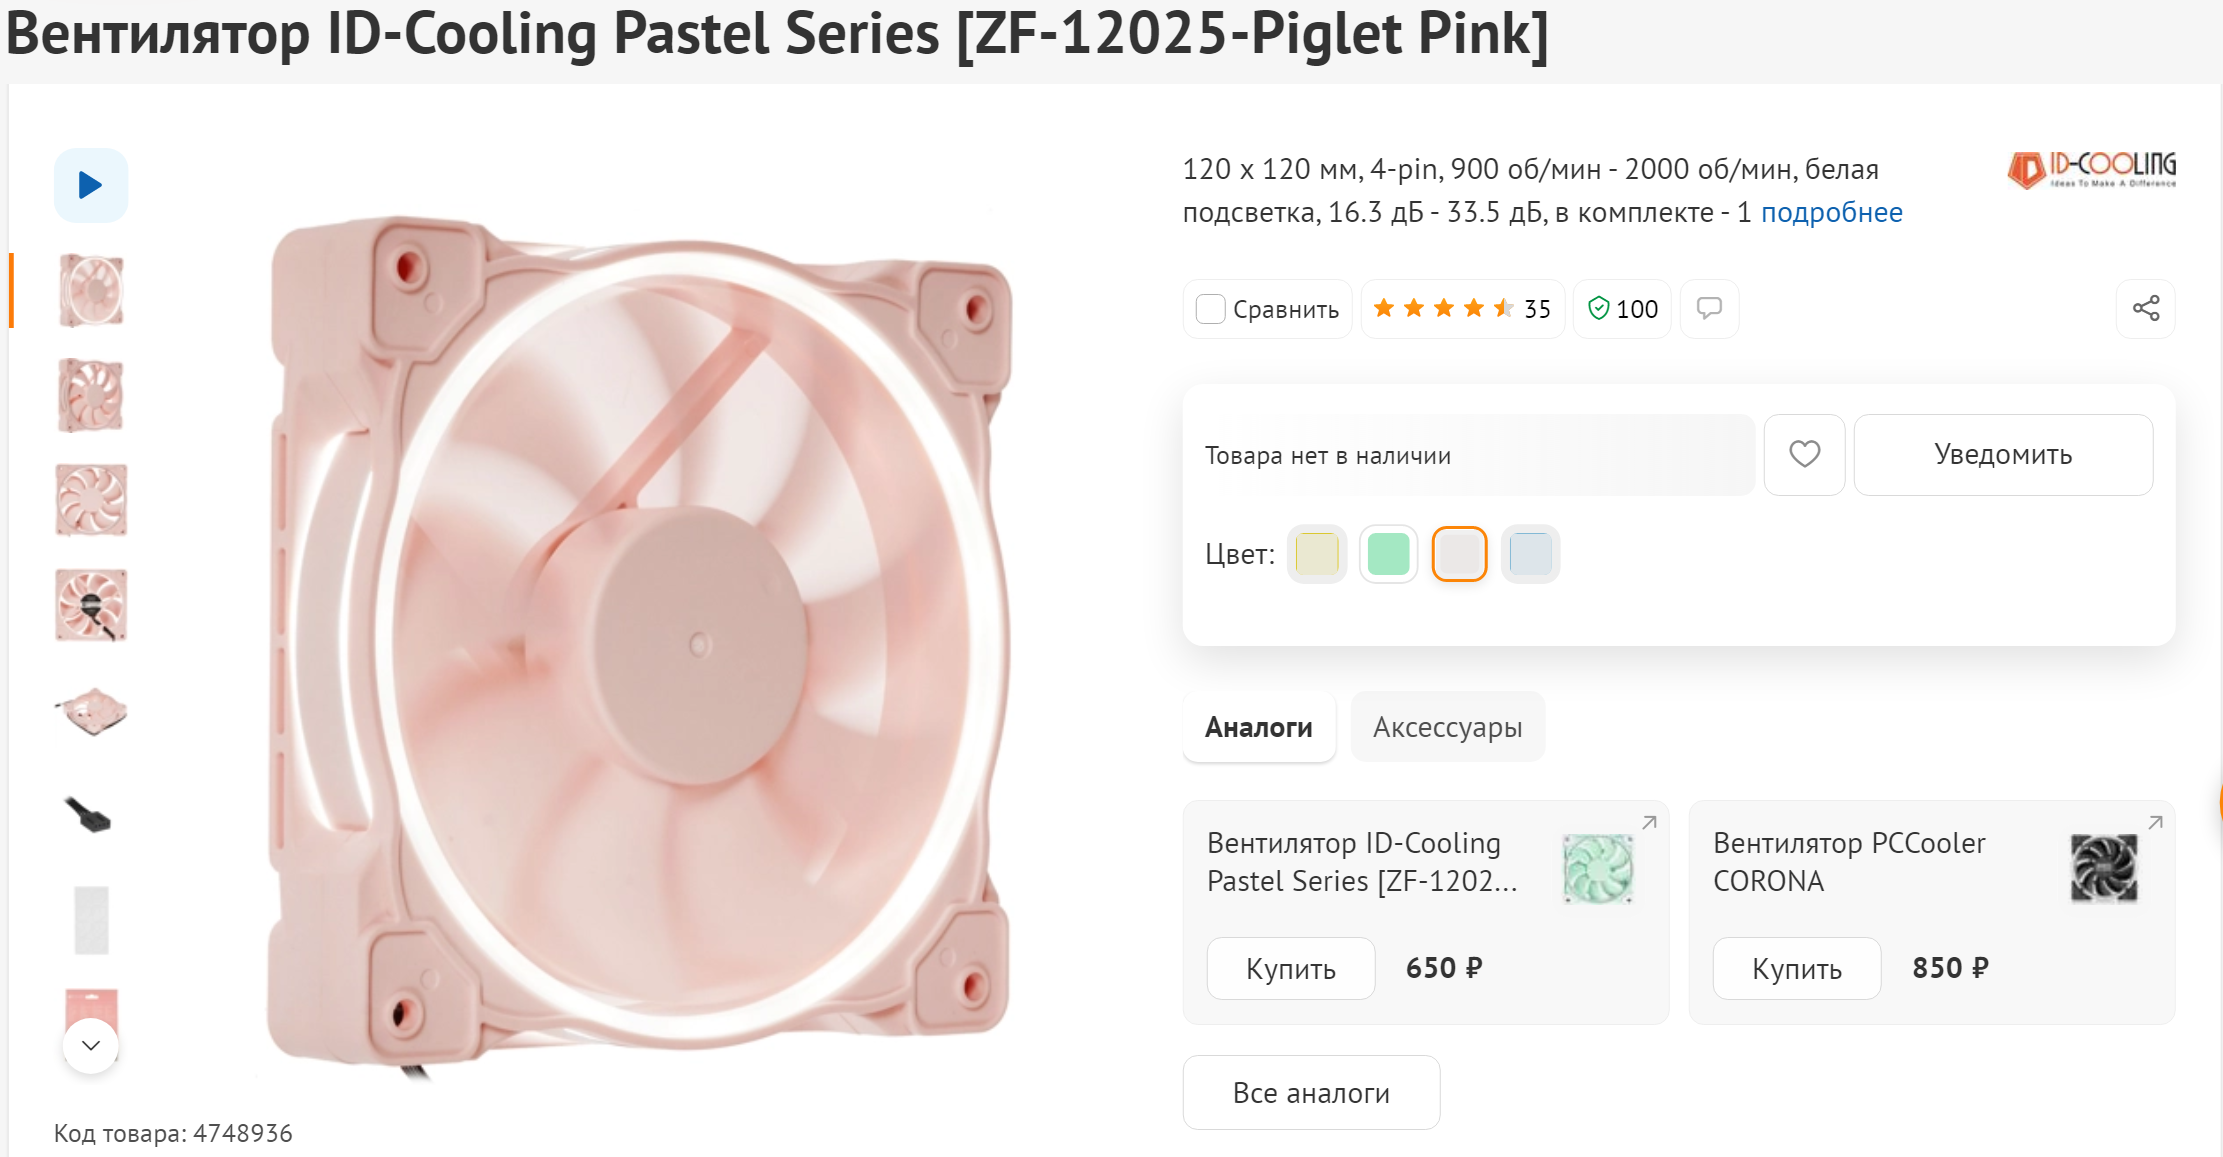Click the share icon
Viewport: 2223px width, 1157px height.
pyautogui.click(x=2145, y=308)
